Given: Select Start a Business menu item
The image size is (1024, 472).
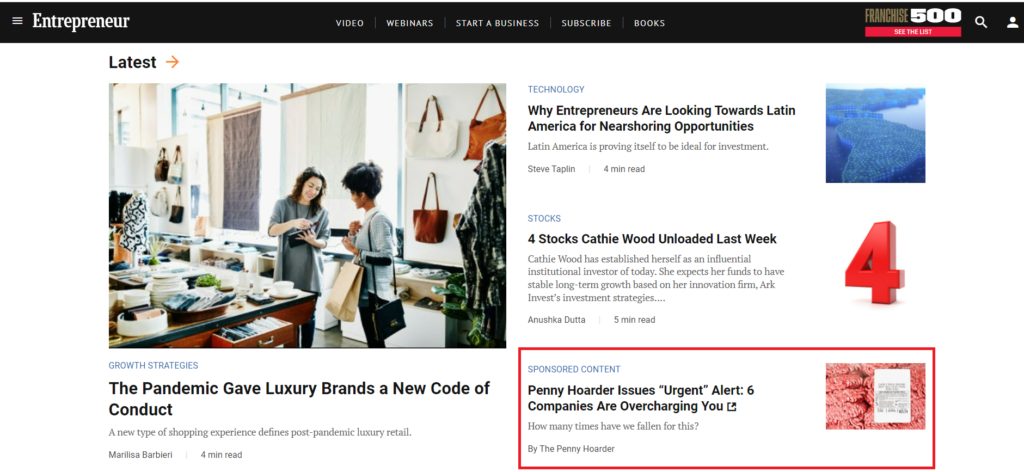Looking at the screenshot, I should (497, 23).
